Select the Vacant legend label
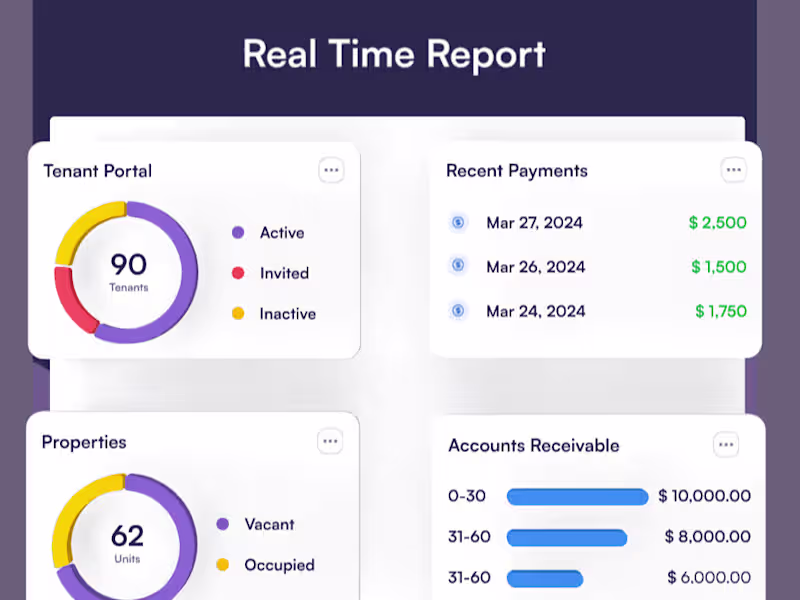Screen dimensions: 800x600 pyautogui.click(x=269, y=524)
